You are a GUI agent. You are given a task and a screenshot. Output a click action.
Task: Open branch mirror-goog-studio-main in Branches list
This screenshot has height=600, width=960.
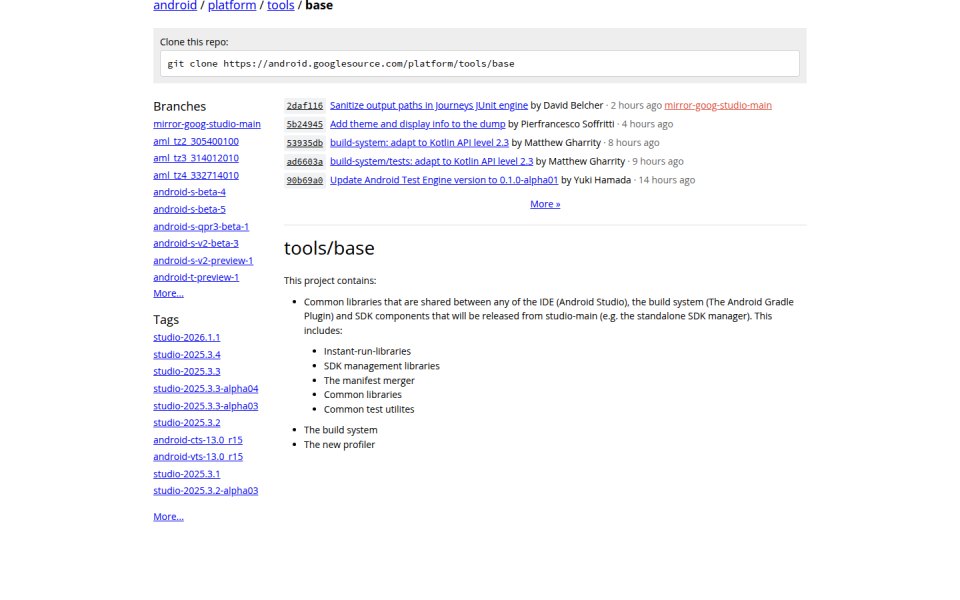pyautogui.click(x=207, y=124)
